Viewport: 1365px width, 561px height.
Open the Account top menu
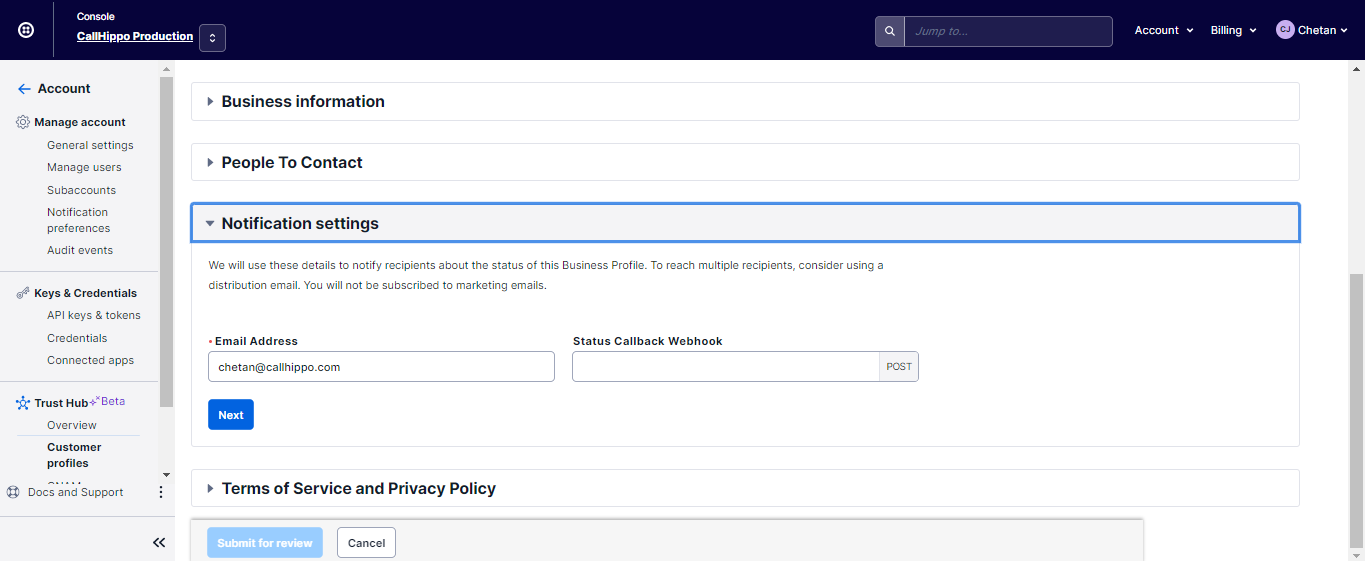pos(1164,30)
